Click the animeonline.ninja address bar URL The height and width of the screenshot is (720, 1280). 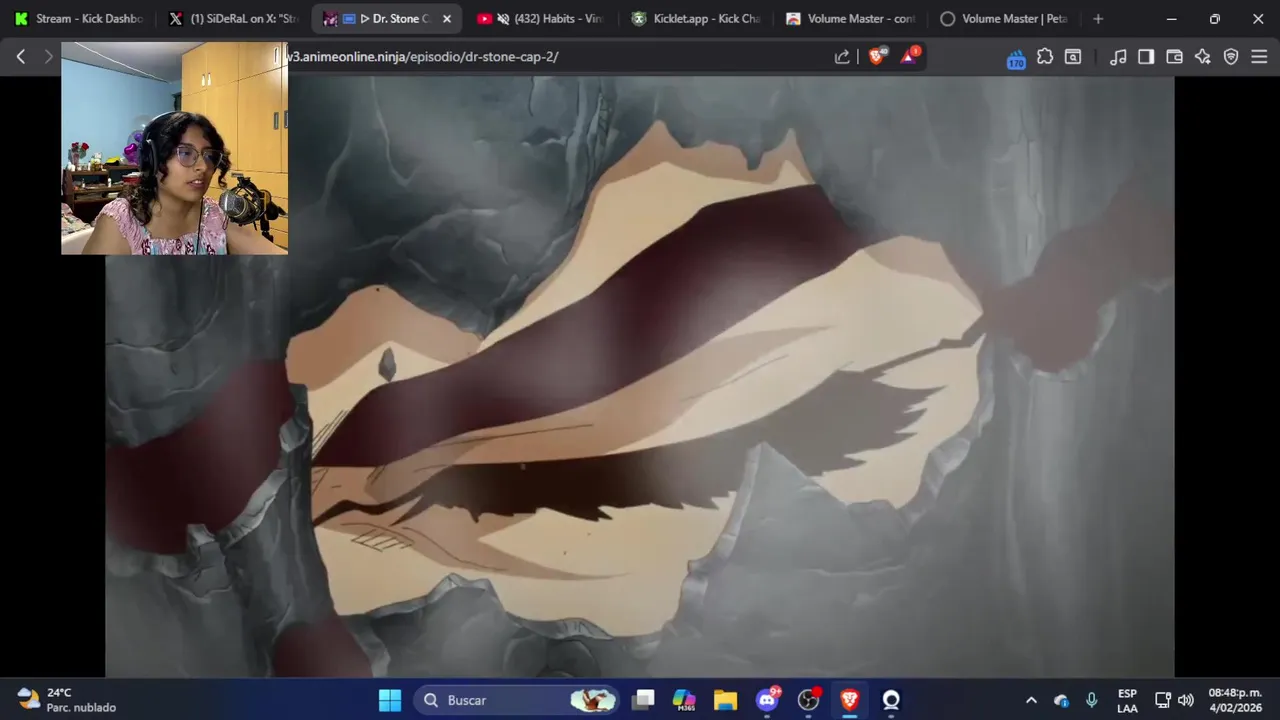coord(422,57)
